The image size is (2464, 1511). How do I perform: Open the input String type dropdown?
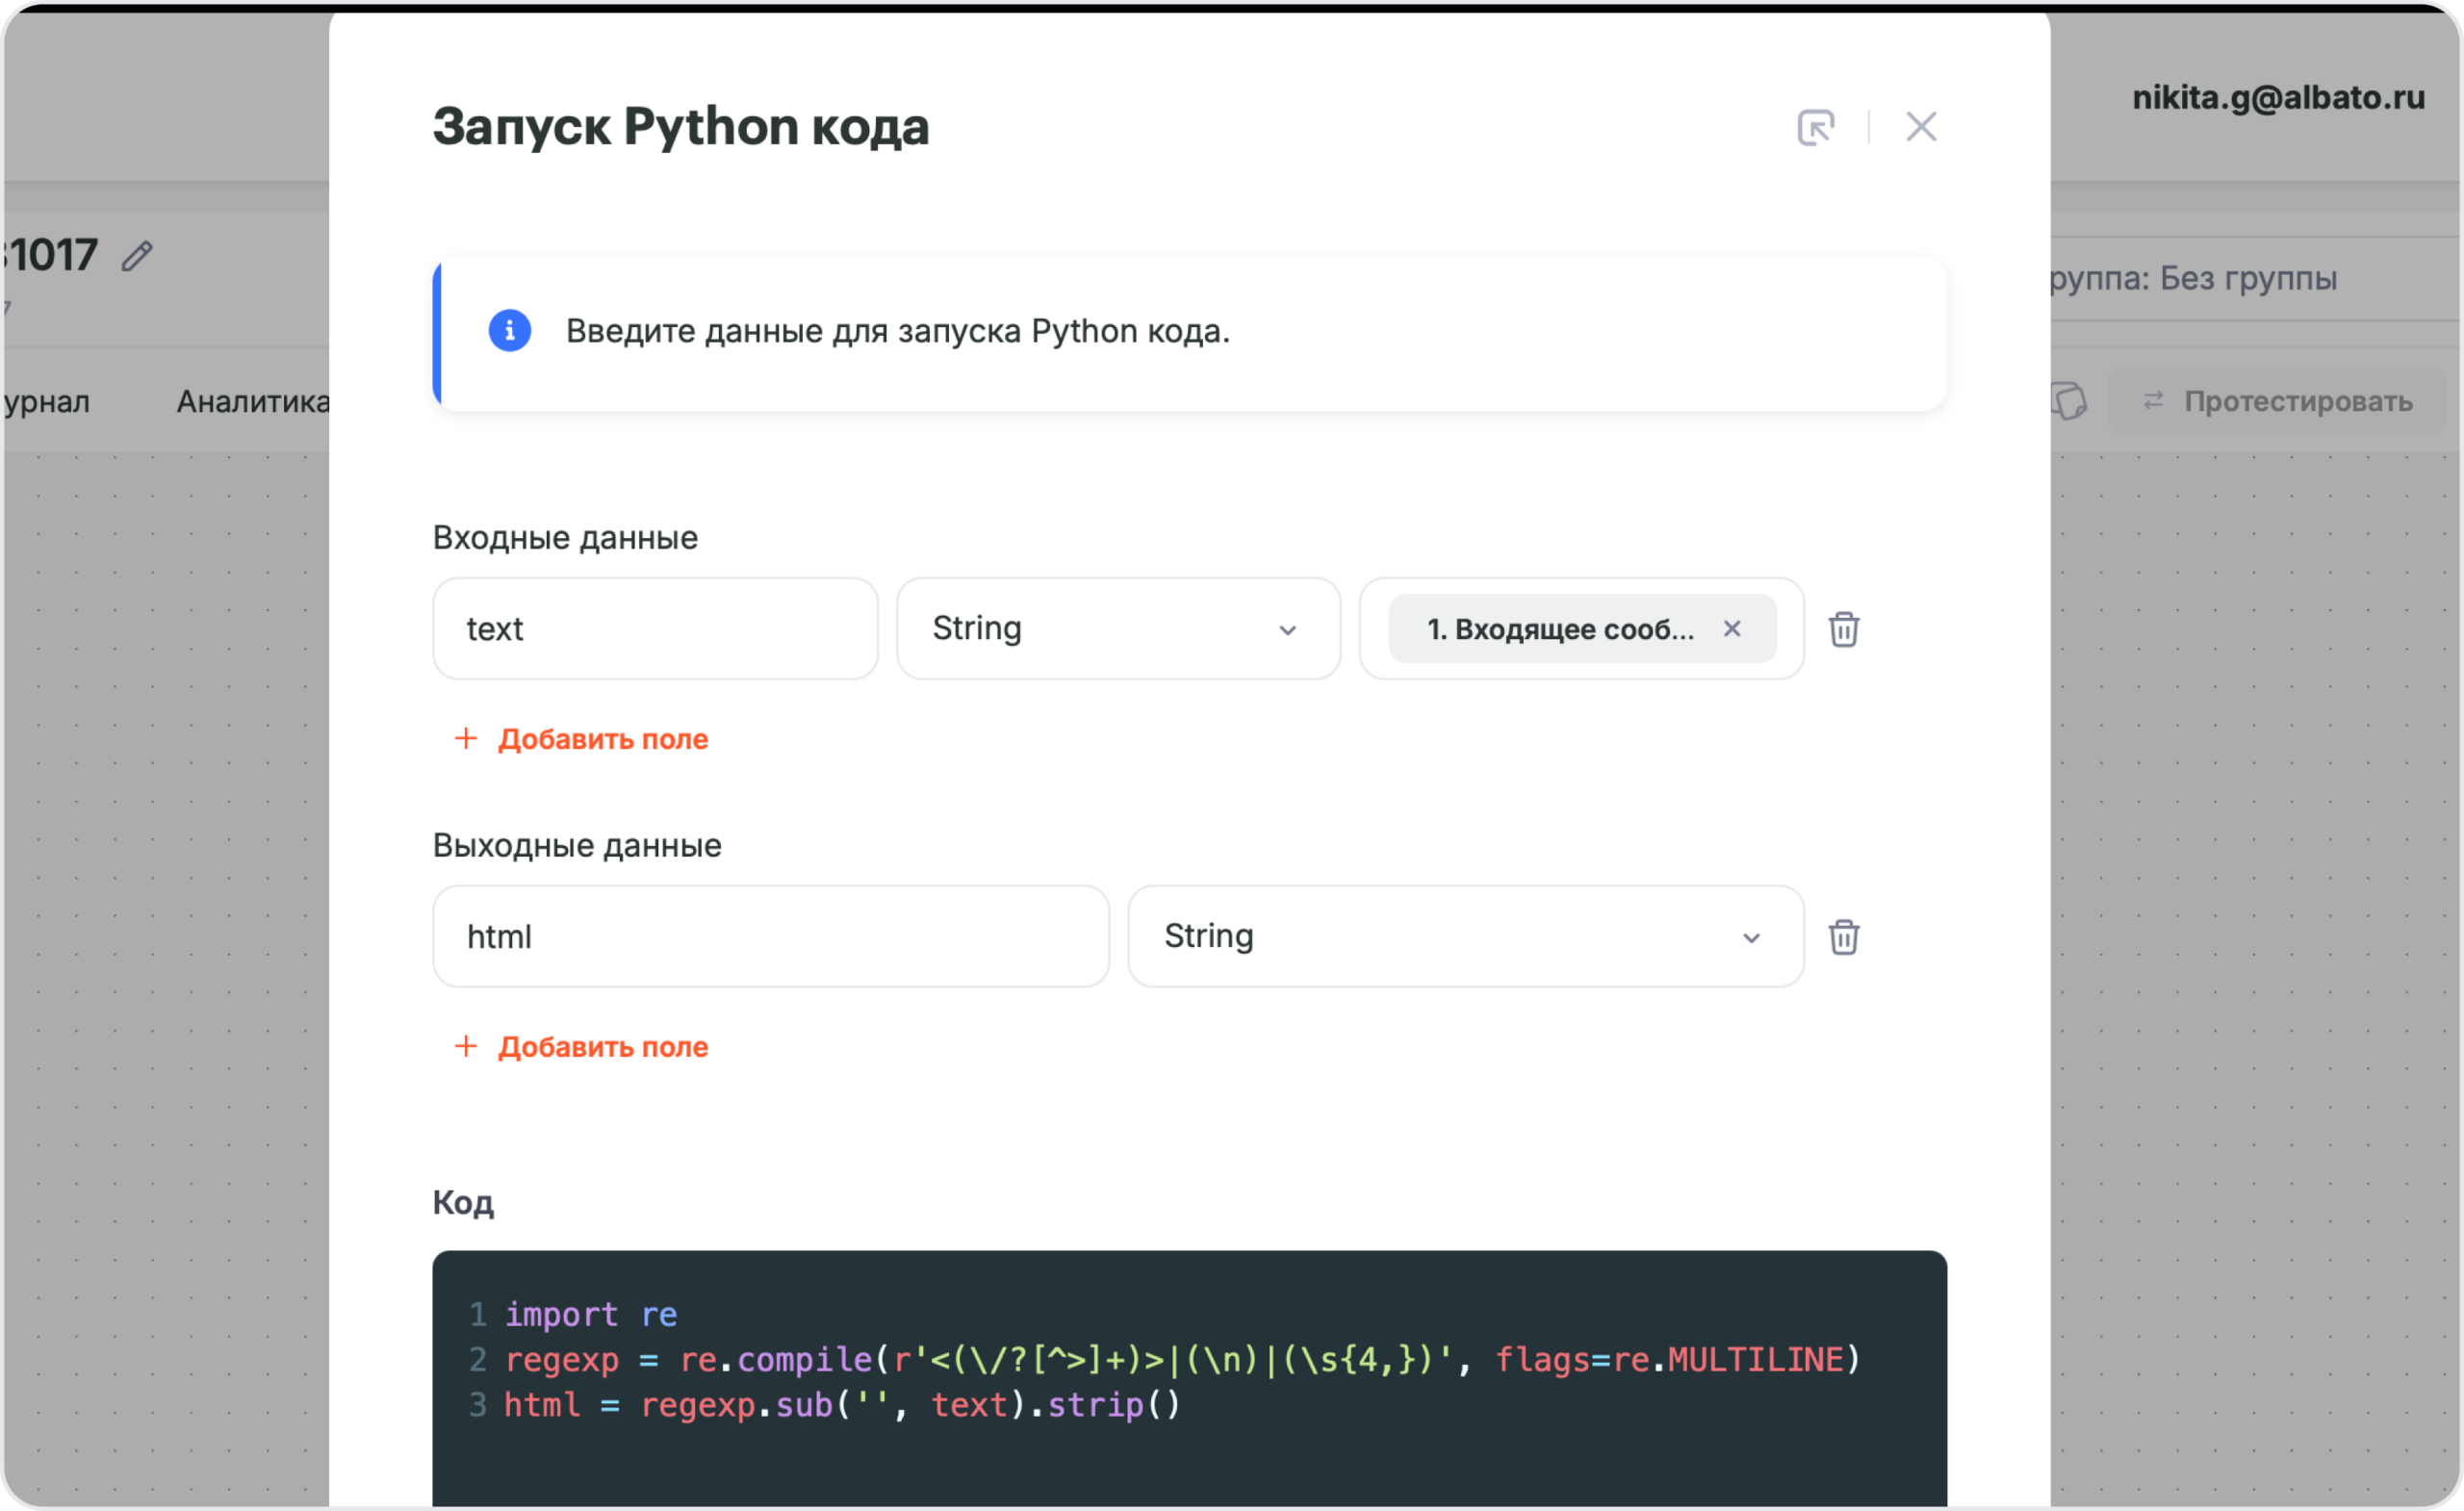[1117, 629]
